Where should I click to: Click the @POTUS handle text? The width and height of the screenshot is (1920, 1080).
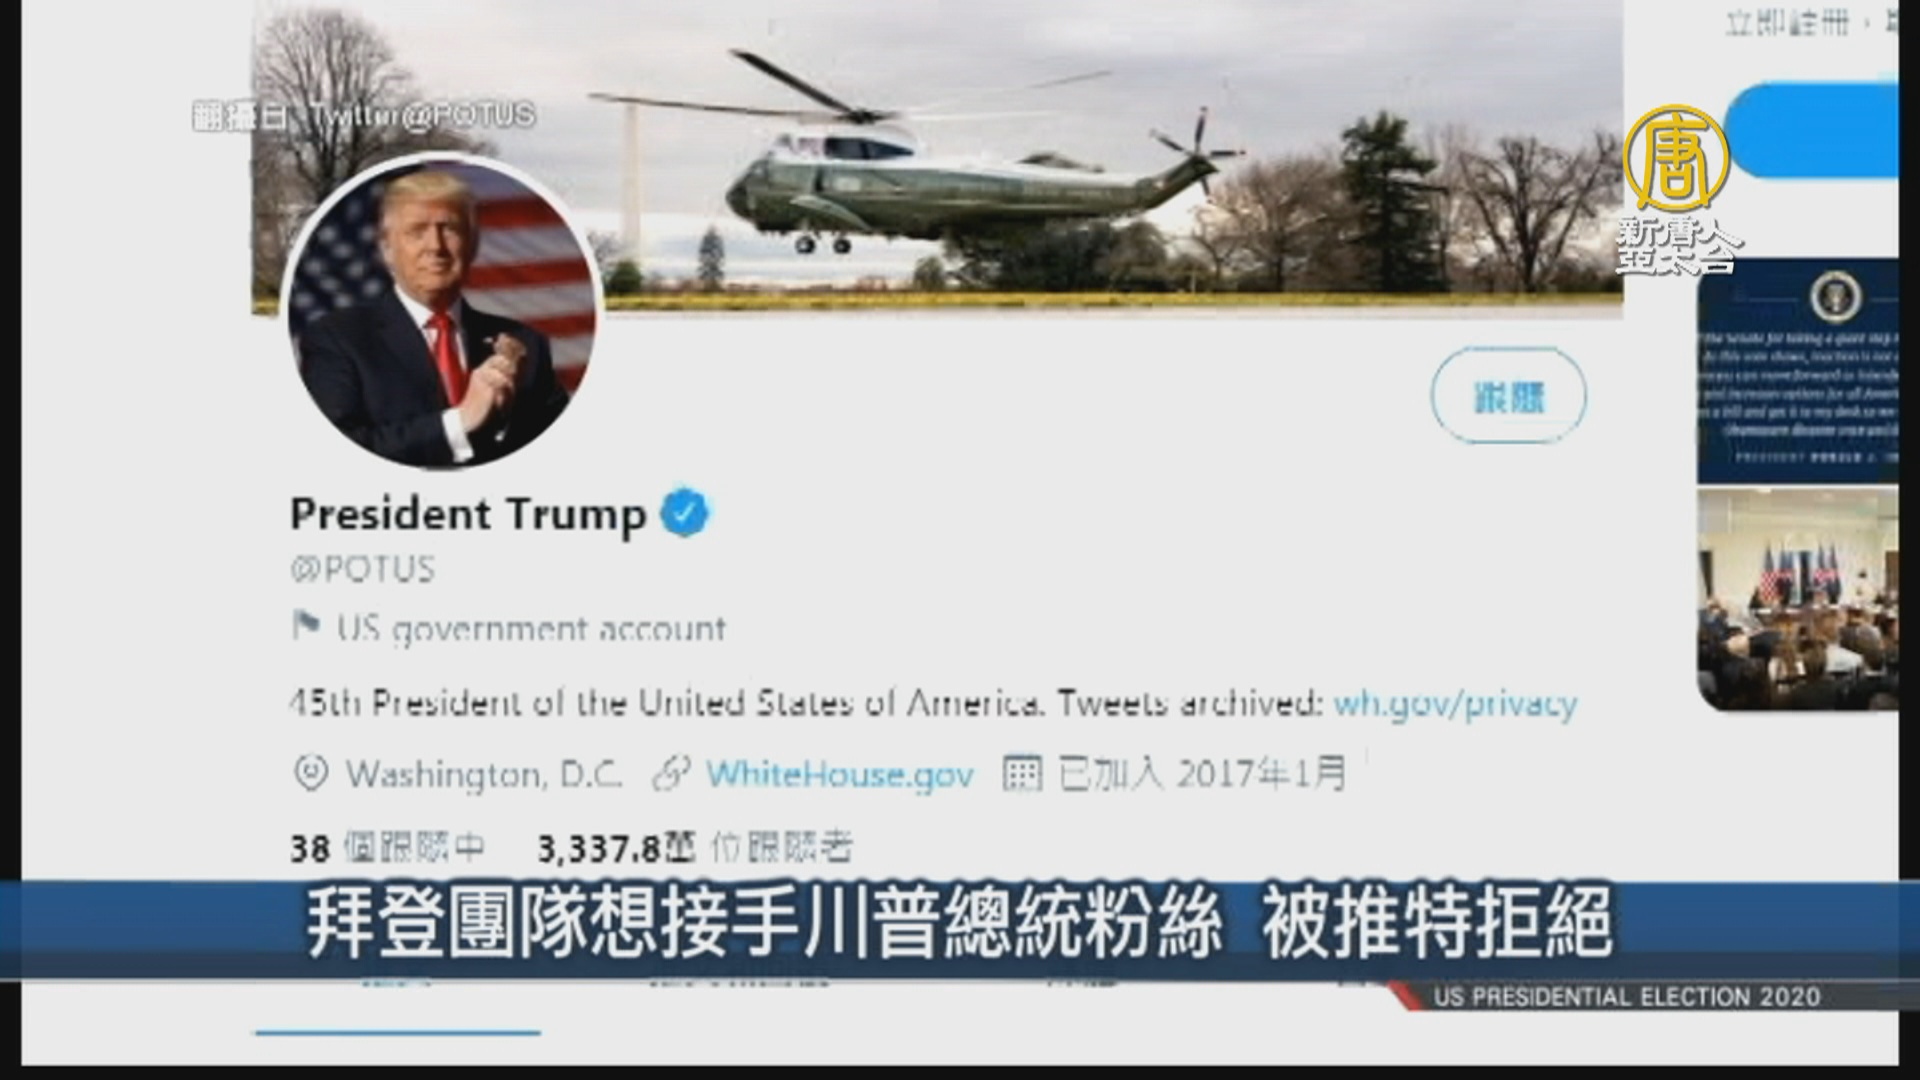click(x=363, y=570)
